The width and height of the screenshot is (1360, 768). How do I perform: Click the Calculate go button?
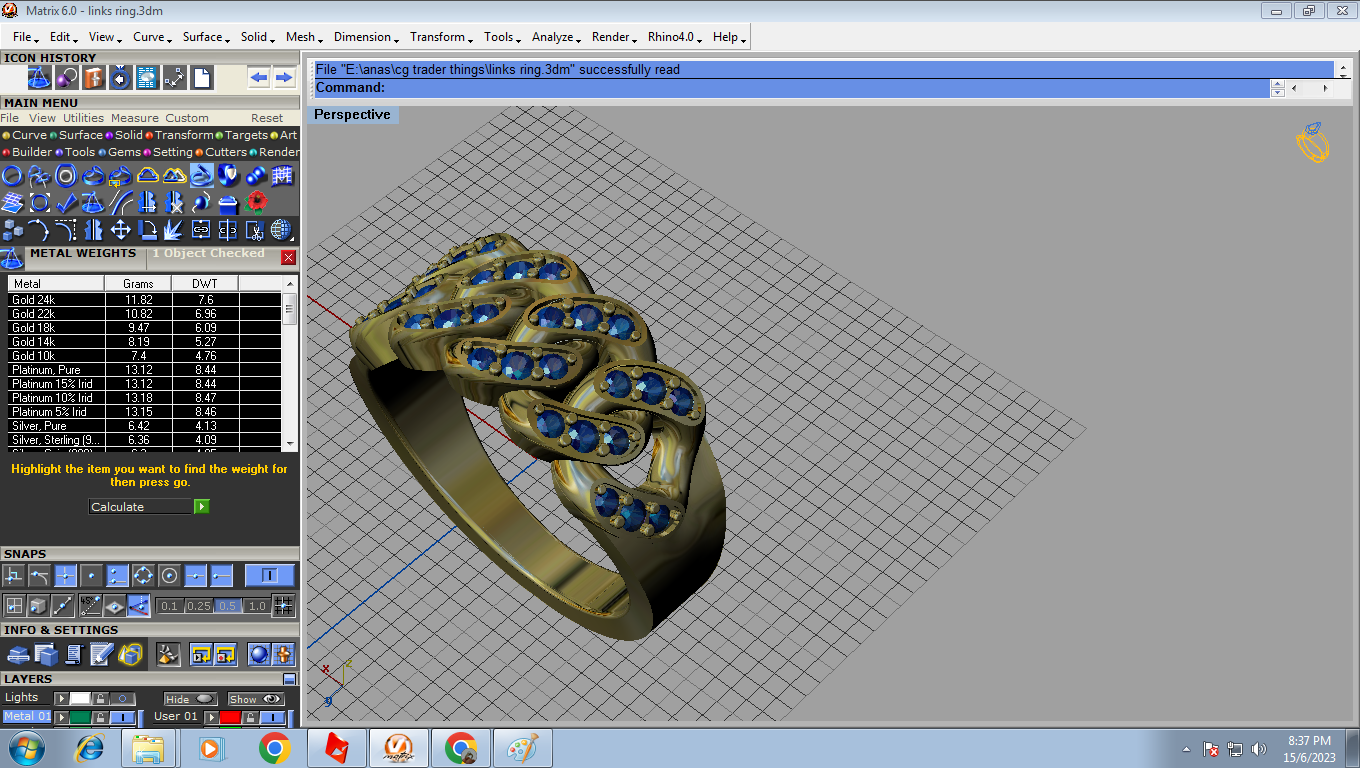pyautogui.click(x=202, y=507)
